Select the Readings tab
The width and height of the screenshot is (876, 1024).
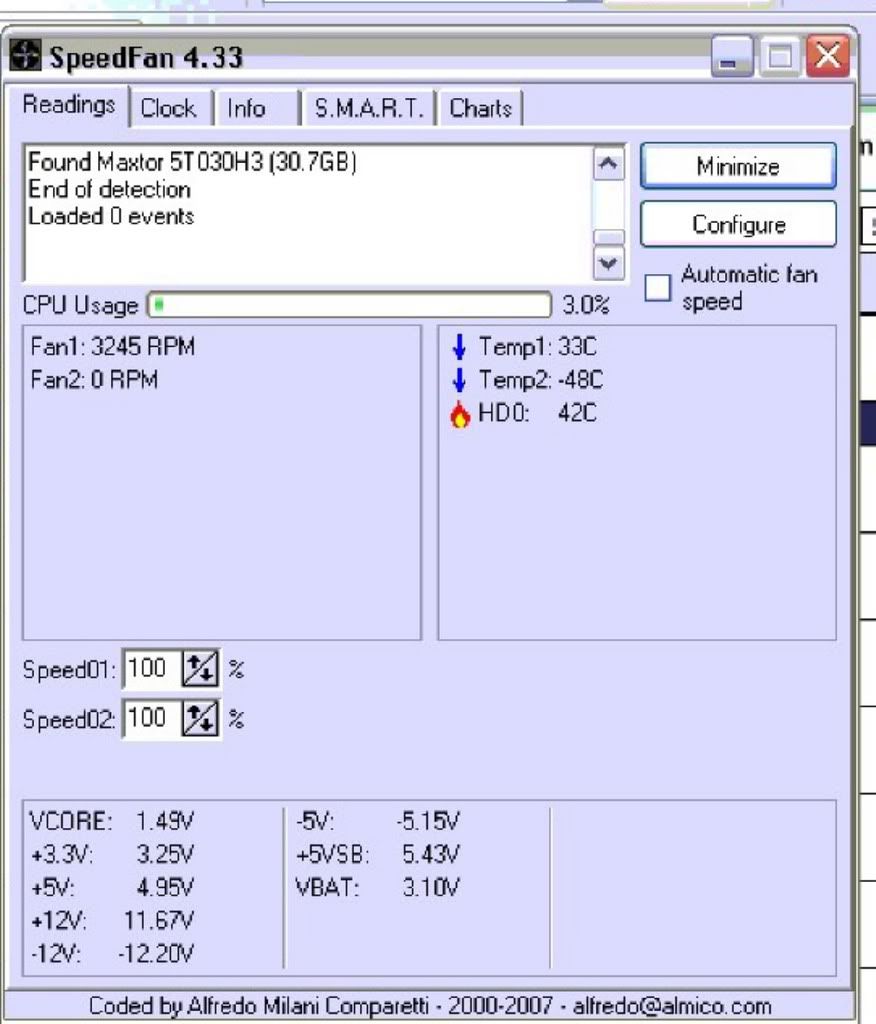pos(69,105)
